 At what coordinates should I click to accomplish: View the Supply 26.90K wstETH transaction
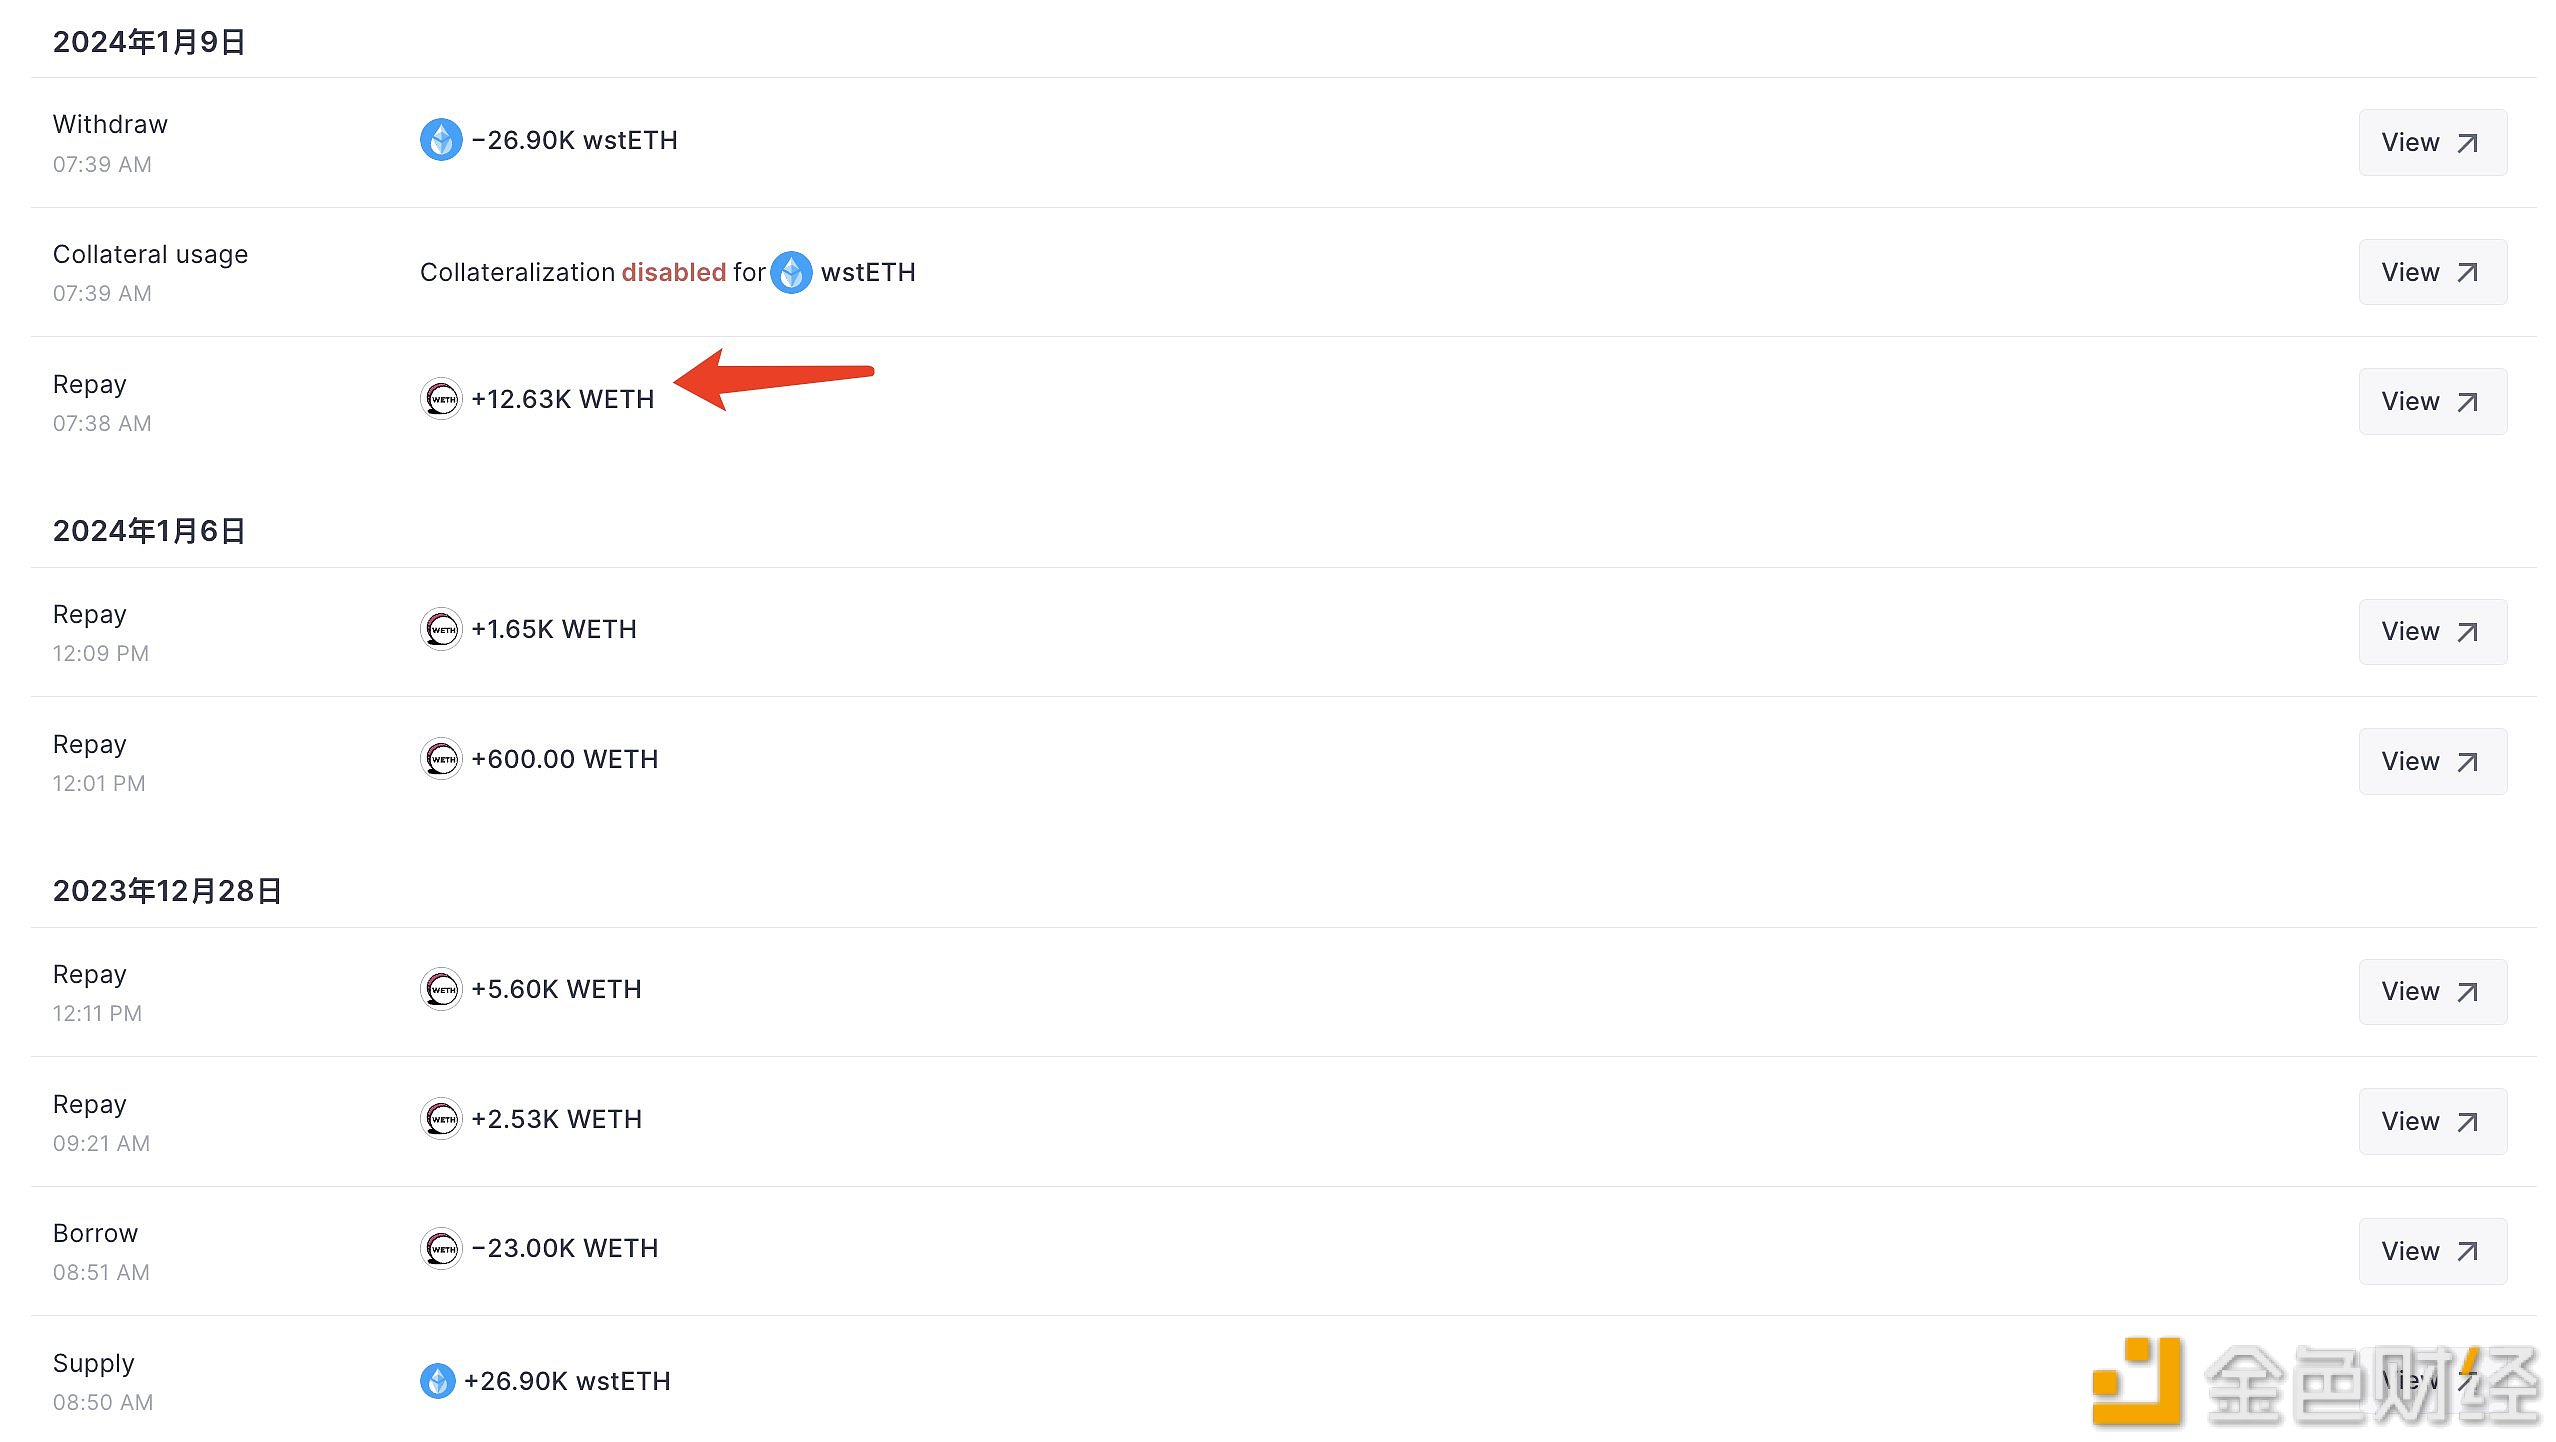point(2430,1379)
